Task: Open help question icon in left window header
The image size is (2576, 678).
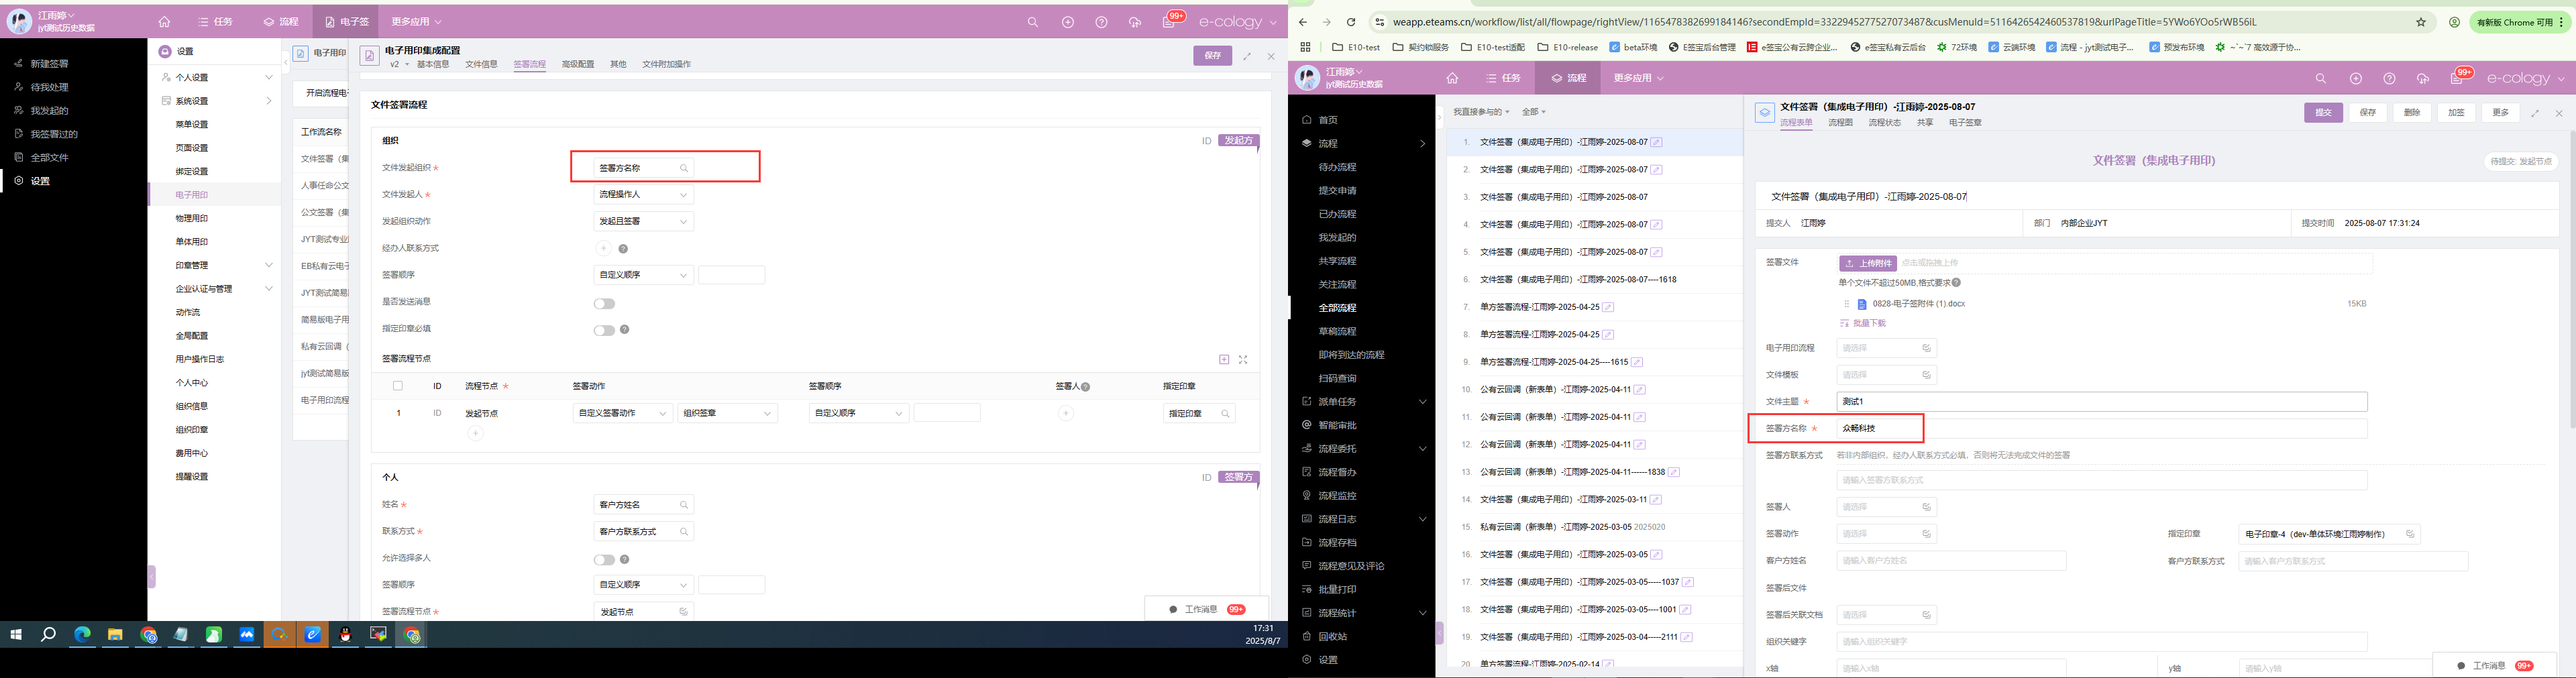Action: pos(1102,22)
